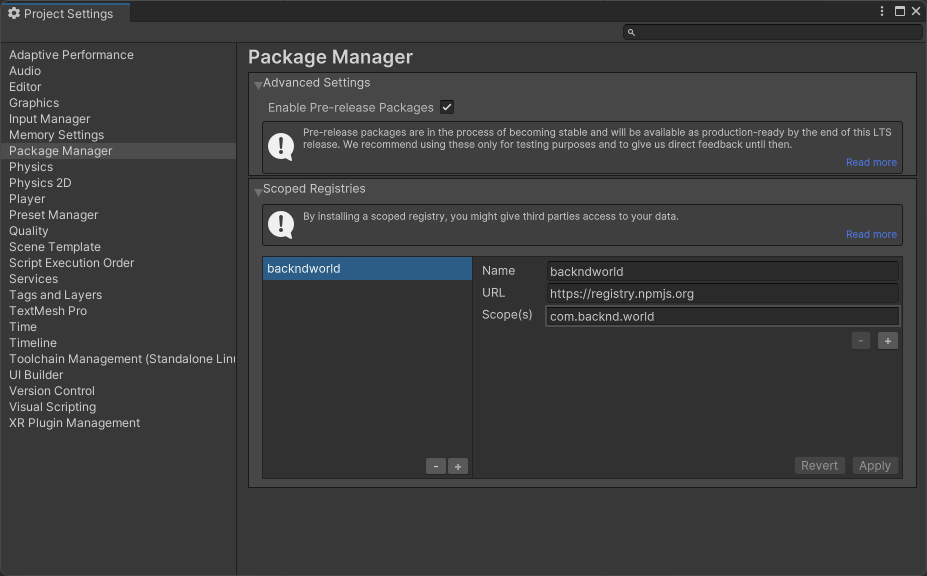Click the Revert button
The width and height of the screenshot is (927, 576).
coord(819,465)
